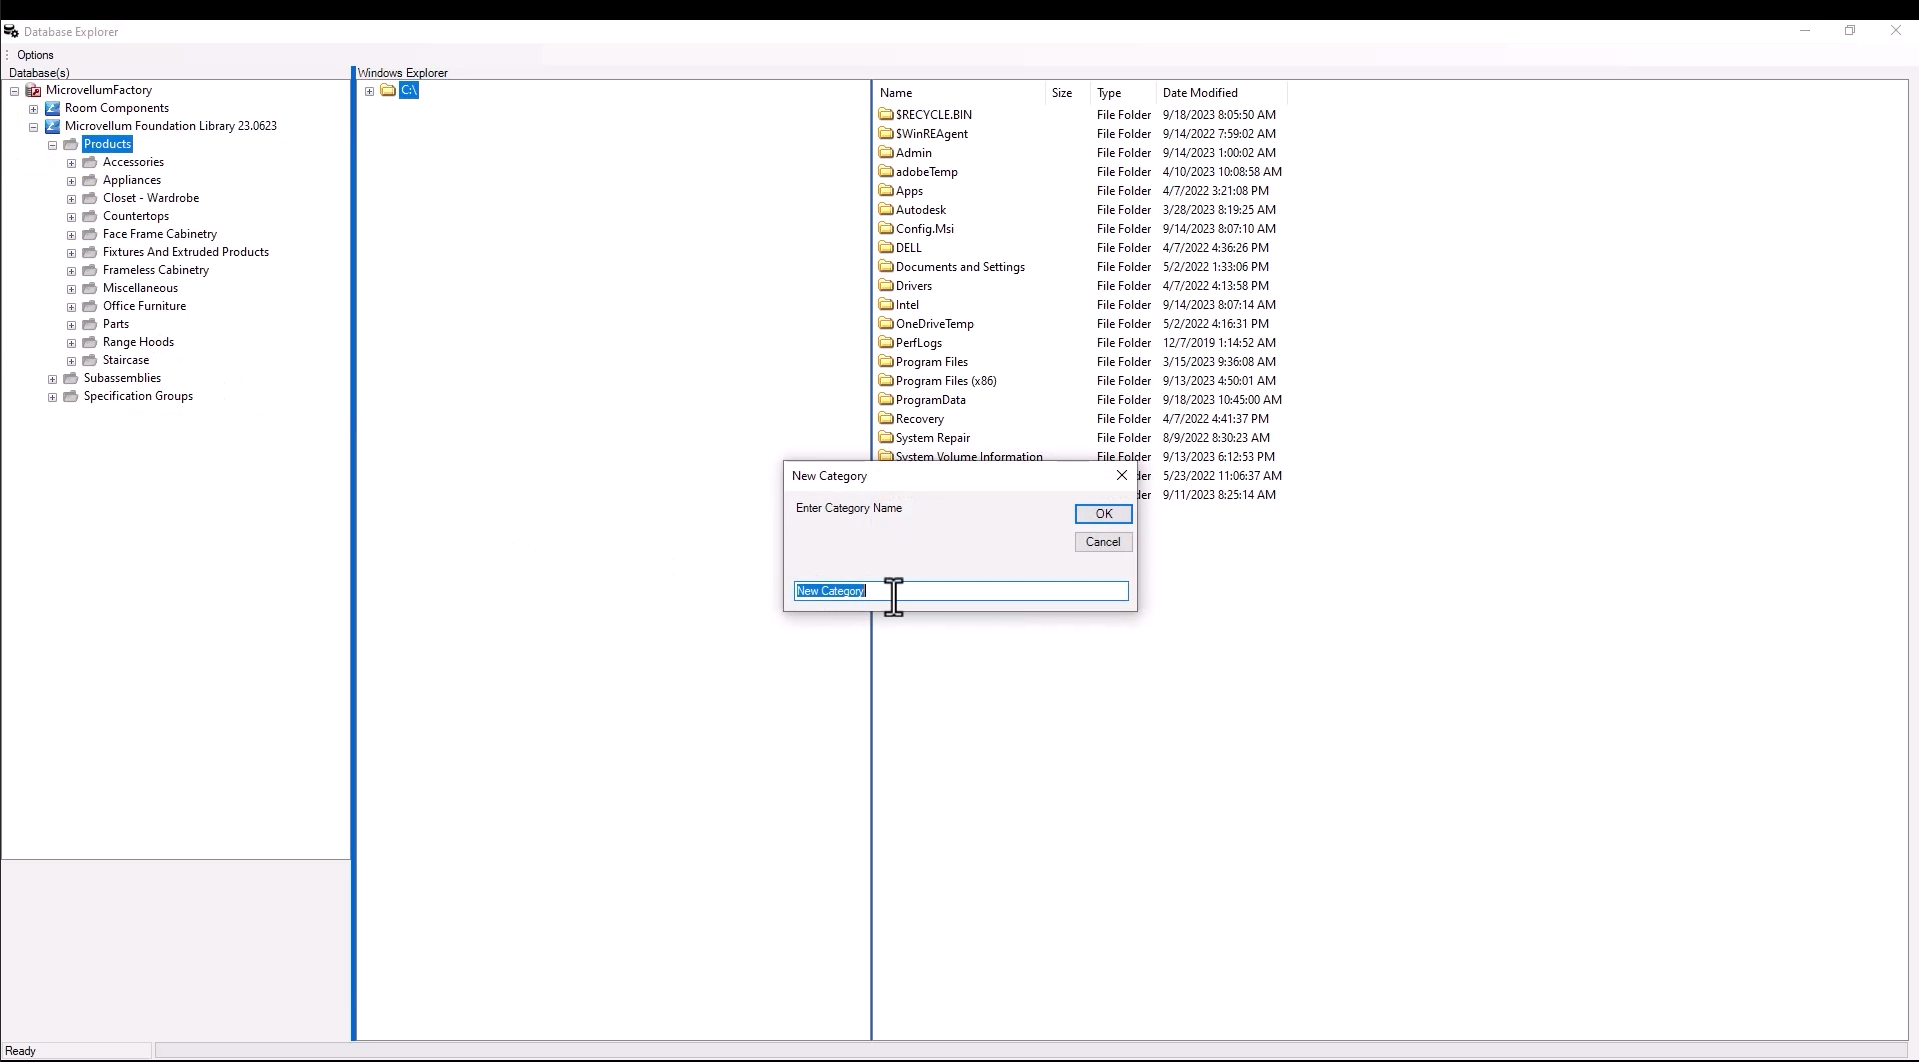The height and width of the screenshot is (1062, 1919).
Task: Click the Products folder icon
Action: (70, 144)
